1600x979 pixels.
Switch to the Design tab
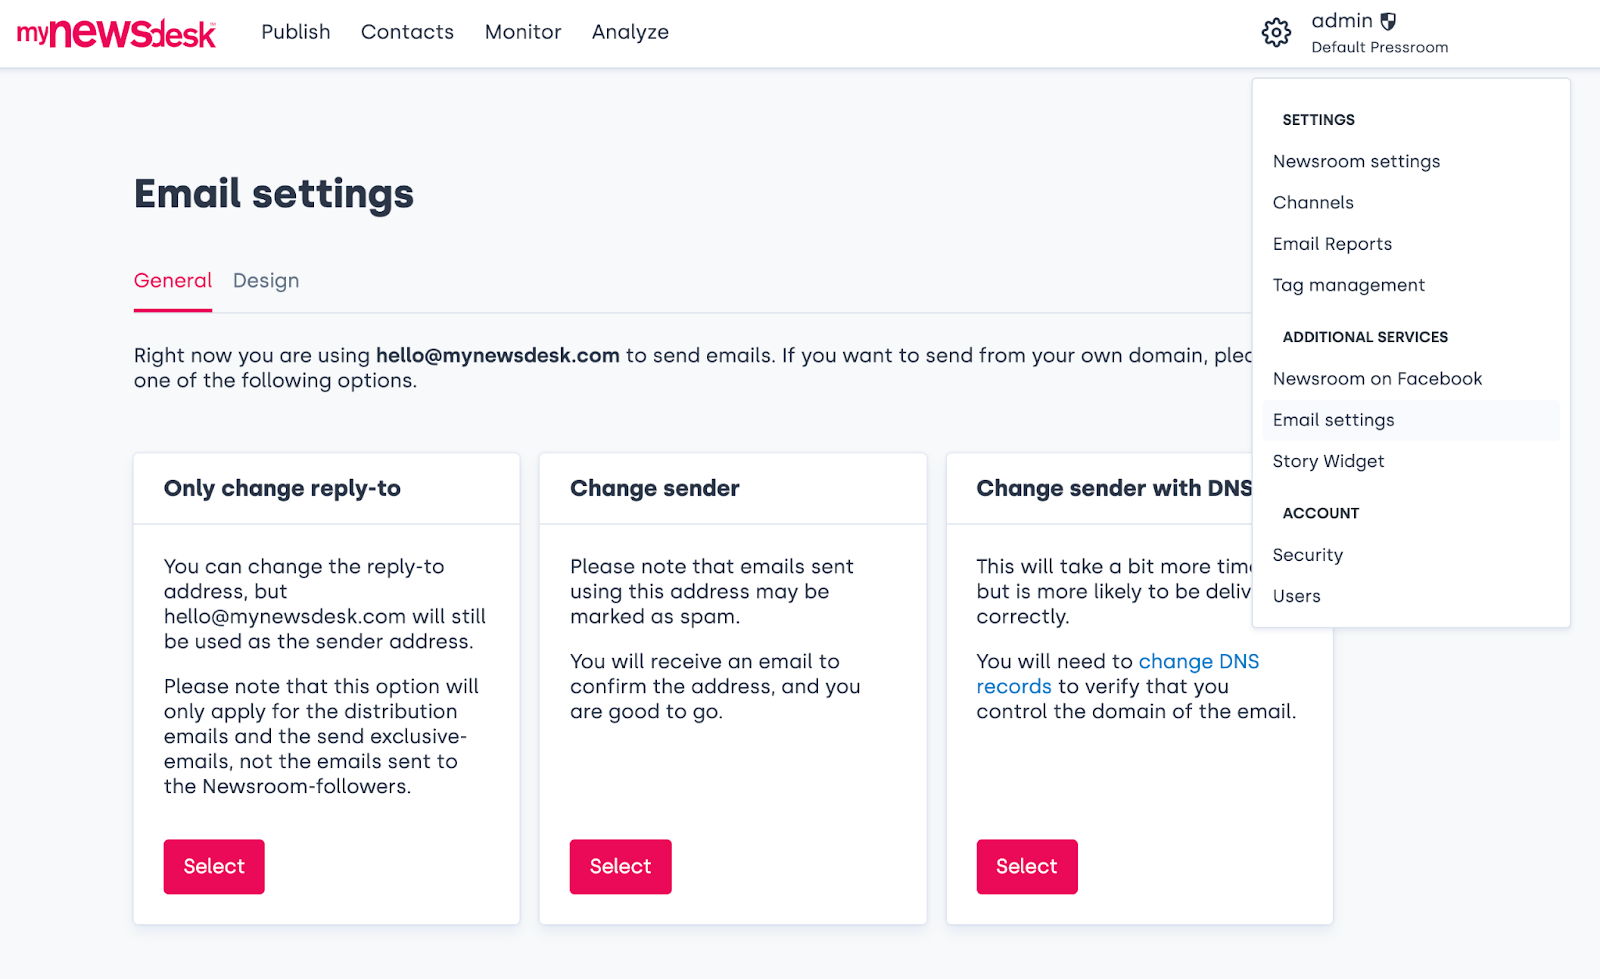[x=265, y=281]
